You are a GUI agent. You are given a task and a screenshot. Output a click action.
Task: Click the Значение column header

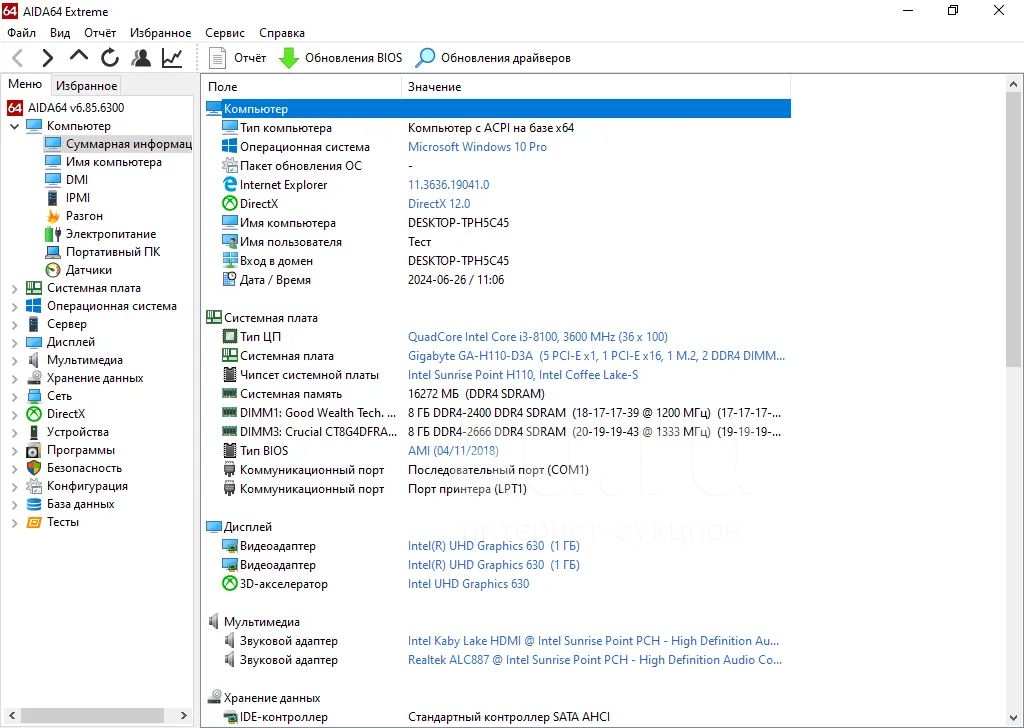pyautogui.click(x=596, y=87)
